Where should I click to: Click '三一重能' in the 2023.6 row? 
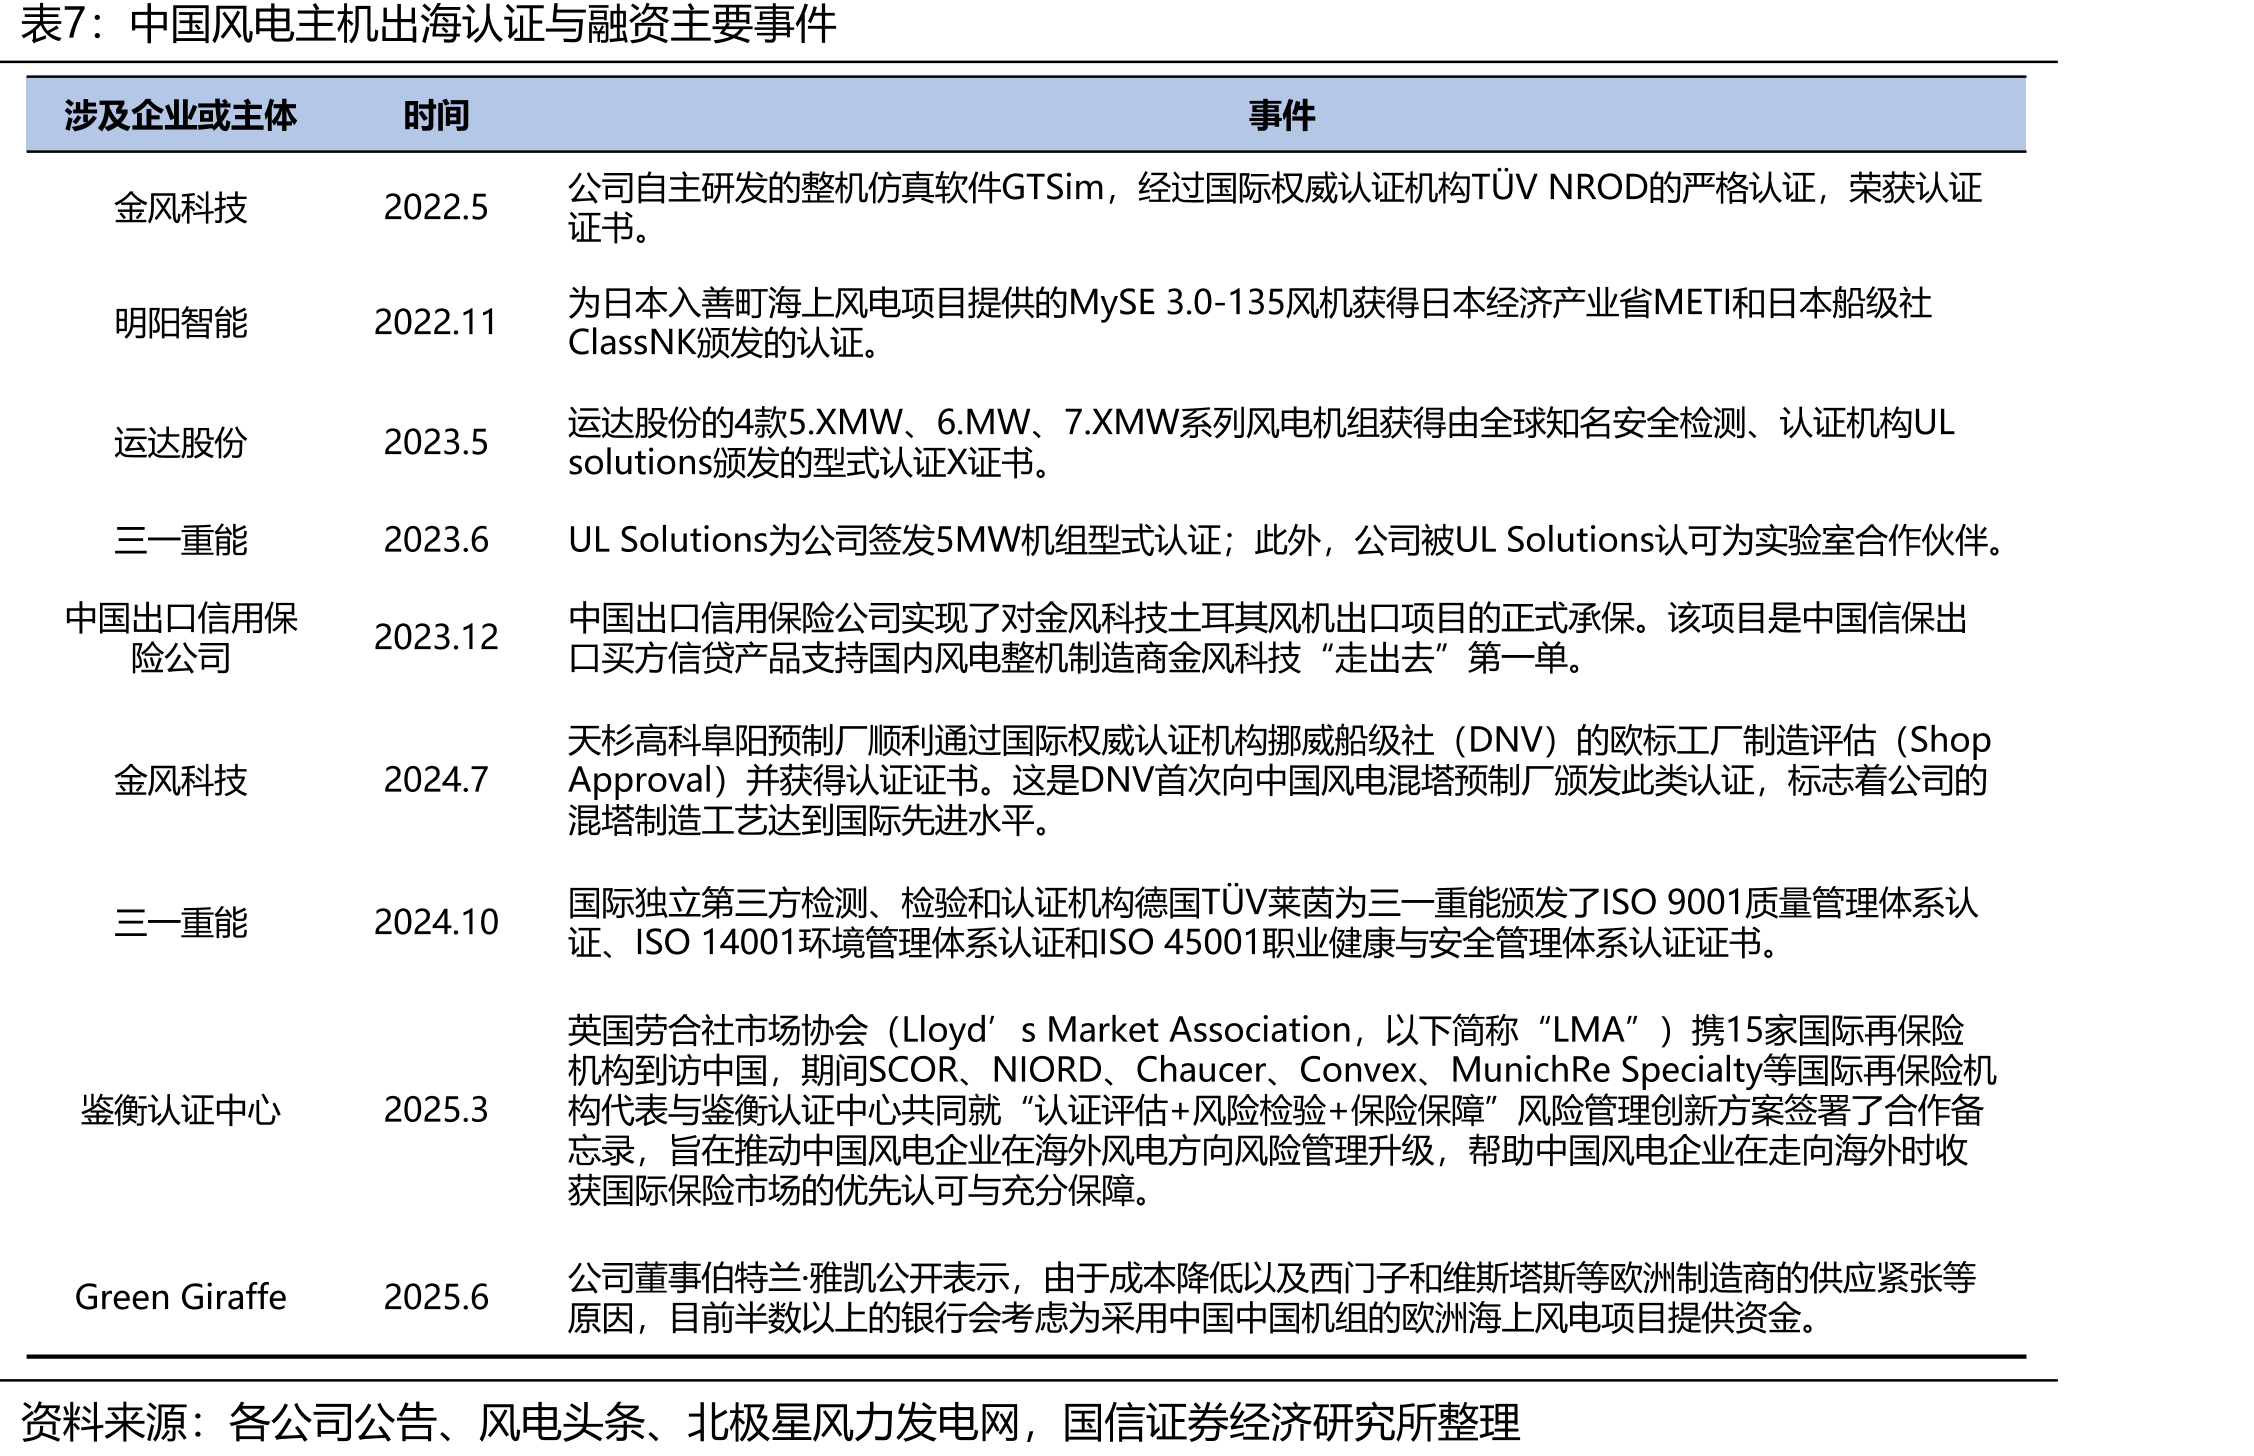(x=181, y=541)
